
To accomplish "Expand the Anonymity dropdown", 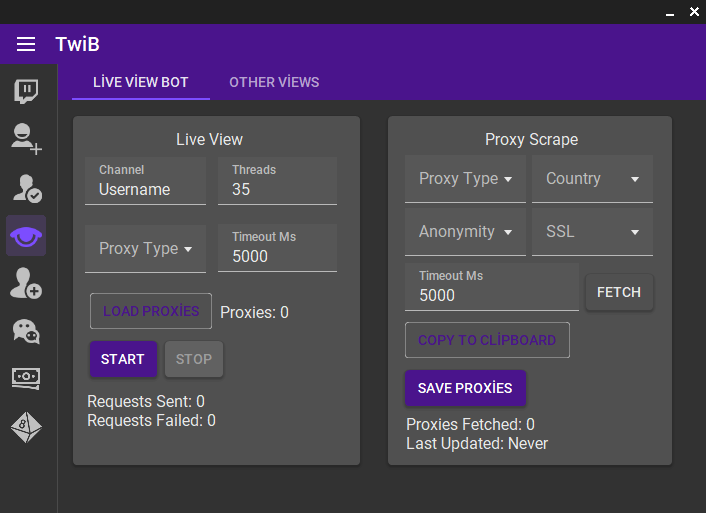I will 465,232.
